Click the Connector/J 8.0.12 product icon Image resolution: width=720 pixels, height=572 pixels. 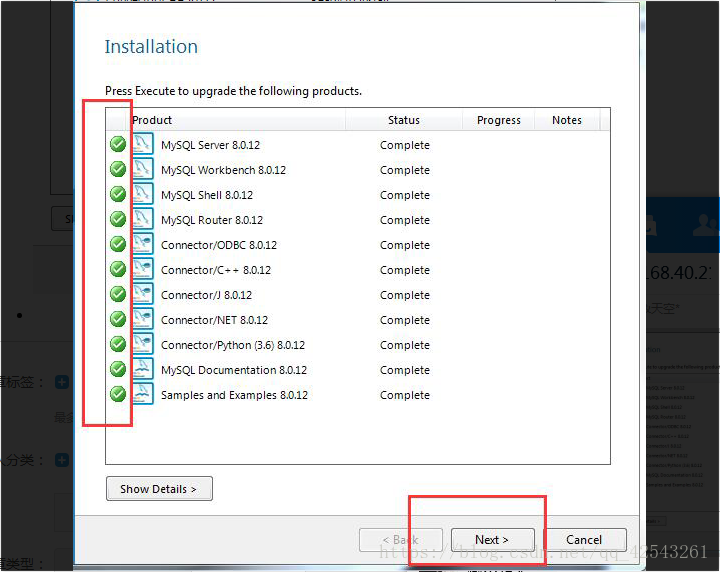coord(143,294)
